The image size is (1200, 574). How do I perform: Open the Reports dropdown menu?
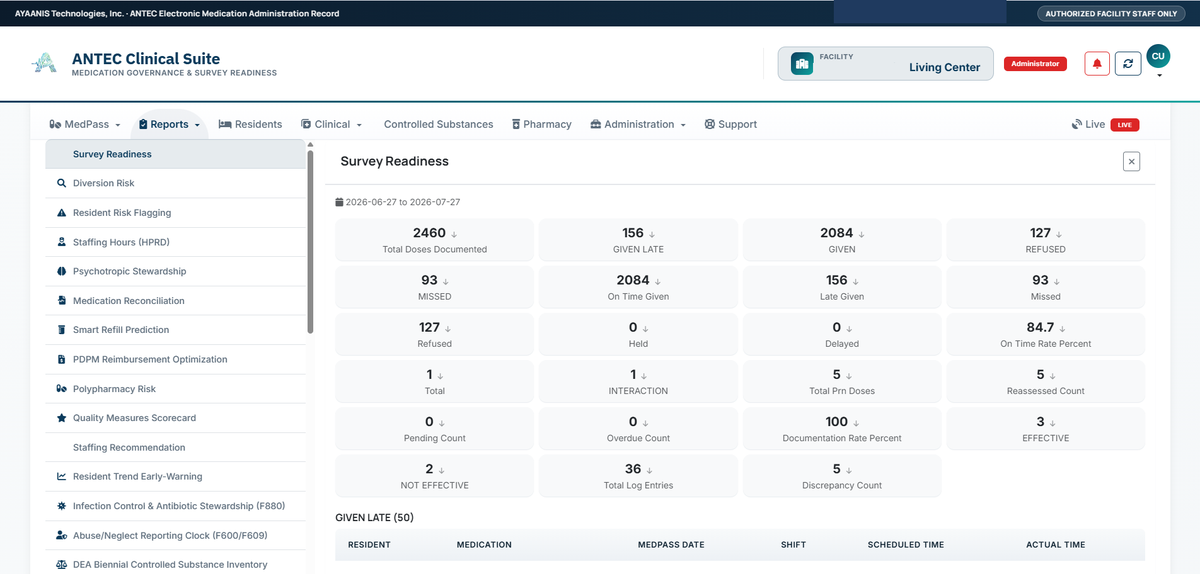[169, 124]
